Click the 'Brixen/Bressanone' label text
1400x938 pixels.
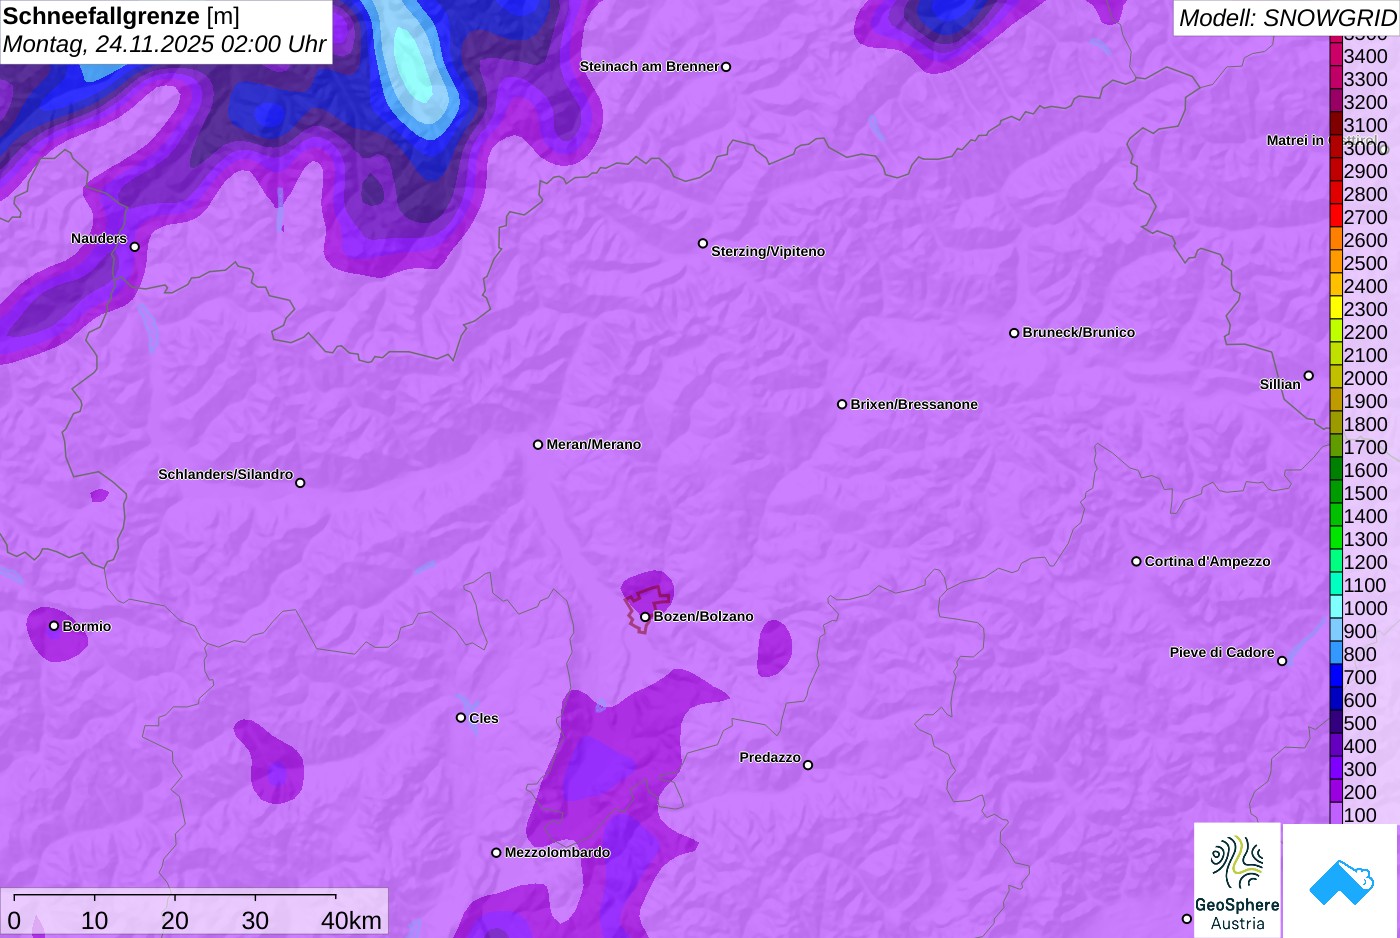(914, 405)
